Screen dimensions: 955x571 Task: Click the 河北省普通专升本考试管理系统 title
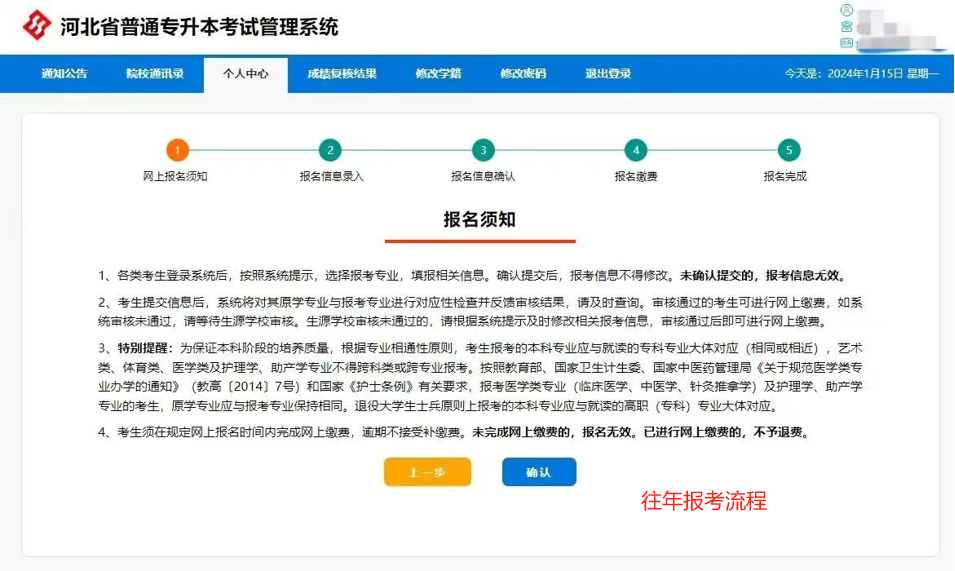pos(199,27)
